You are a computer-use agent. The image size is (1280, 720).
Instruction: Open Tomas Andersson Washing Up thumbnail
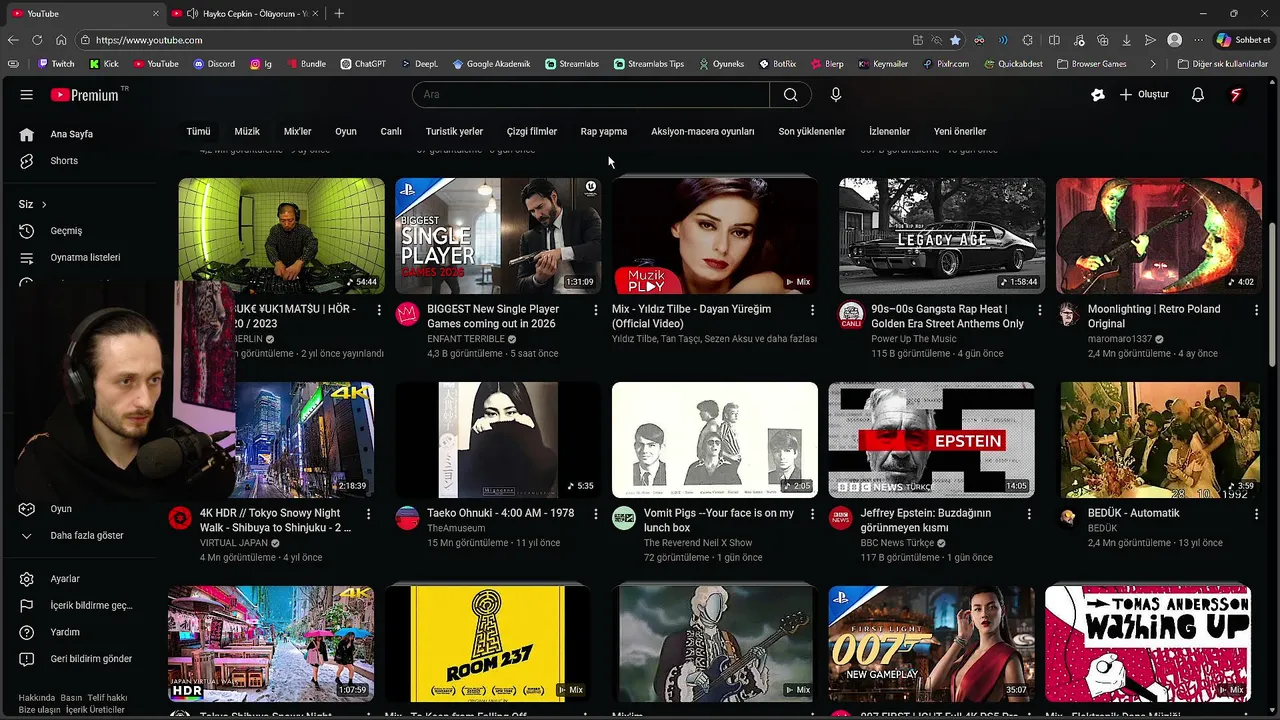1148,644
